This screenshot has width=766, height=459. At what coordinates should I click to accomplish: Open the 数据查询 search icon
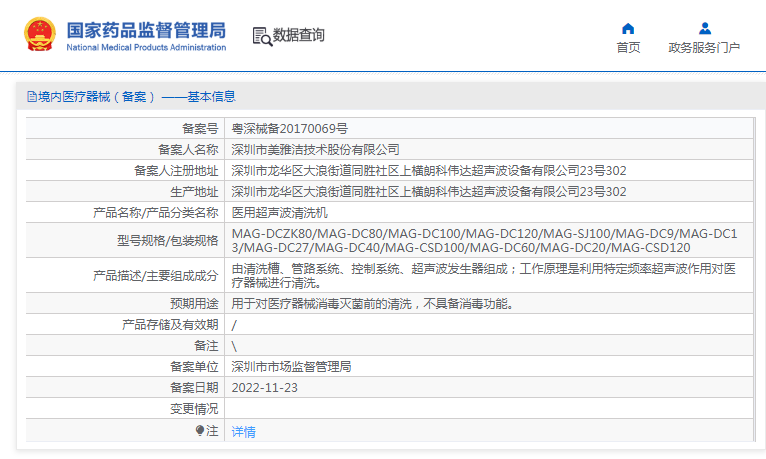pyautogui.click(x=262, y=37)
